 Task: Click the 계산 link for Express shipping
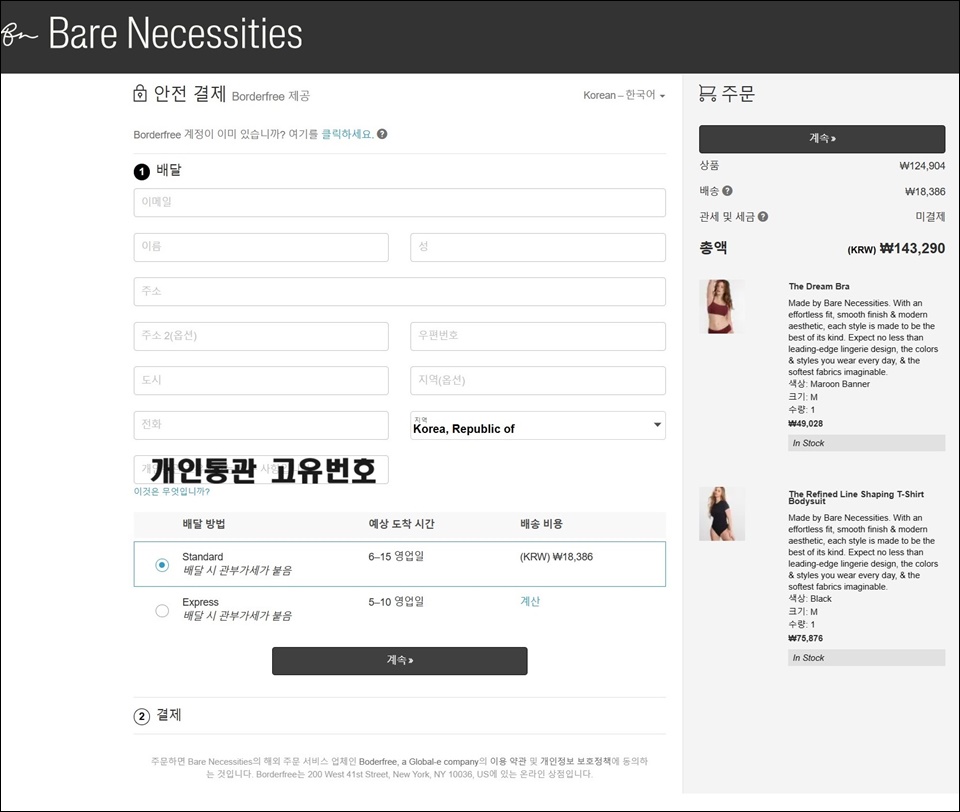tap(530, 601)
